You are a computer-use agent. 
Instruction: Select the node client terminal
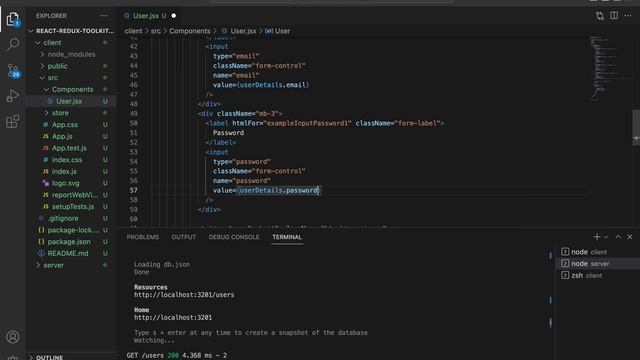coord(598,252)
